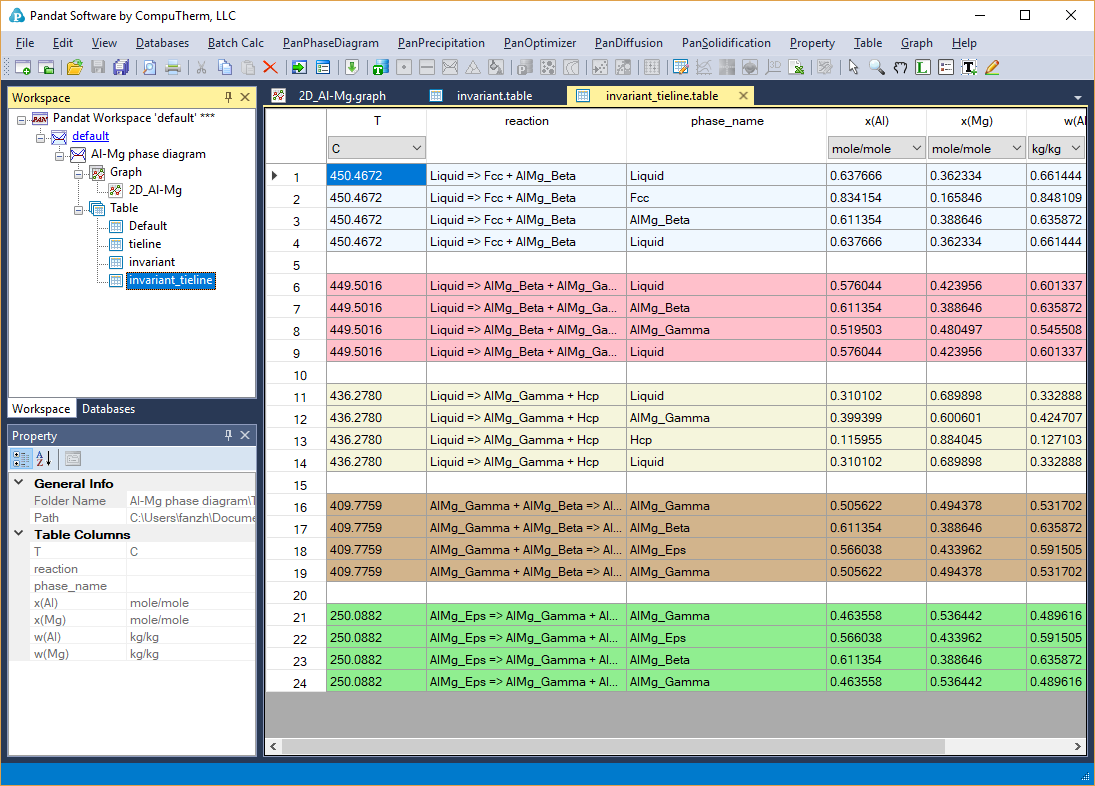Select the magnifier zoom tool
Screen dimensions: 1095x786
coord(876,67)
